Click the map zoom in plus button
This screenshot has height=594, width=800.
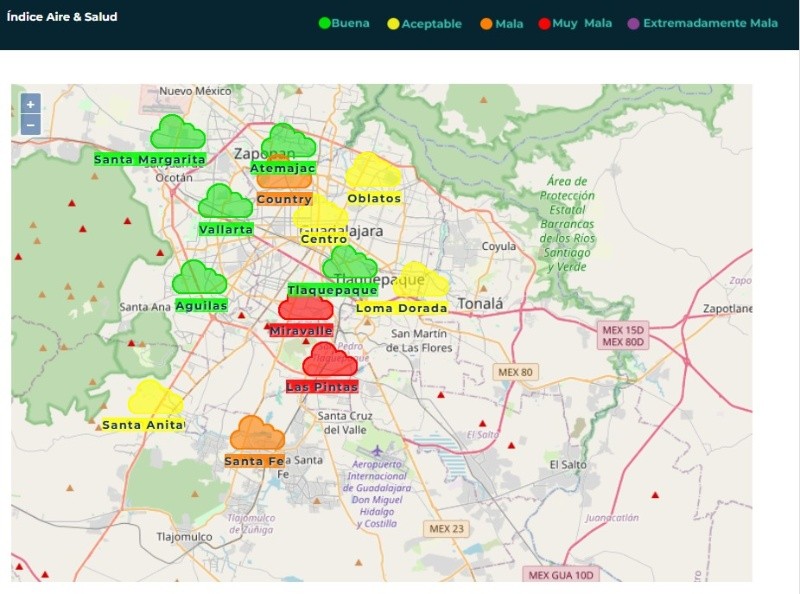click(x=30, y=104)
